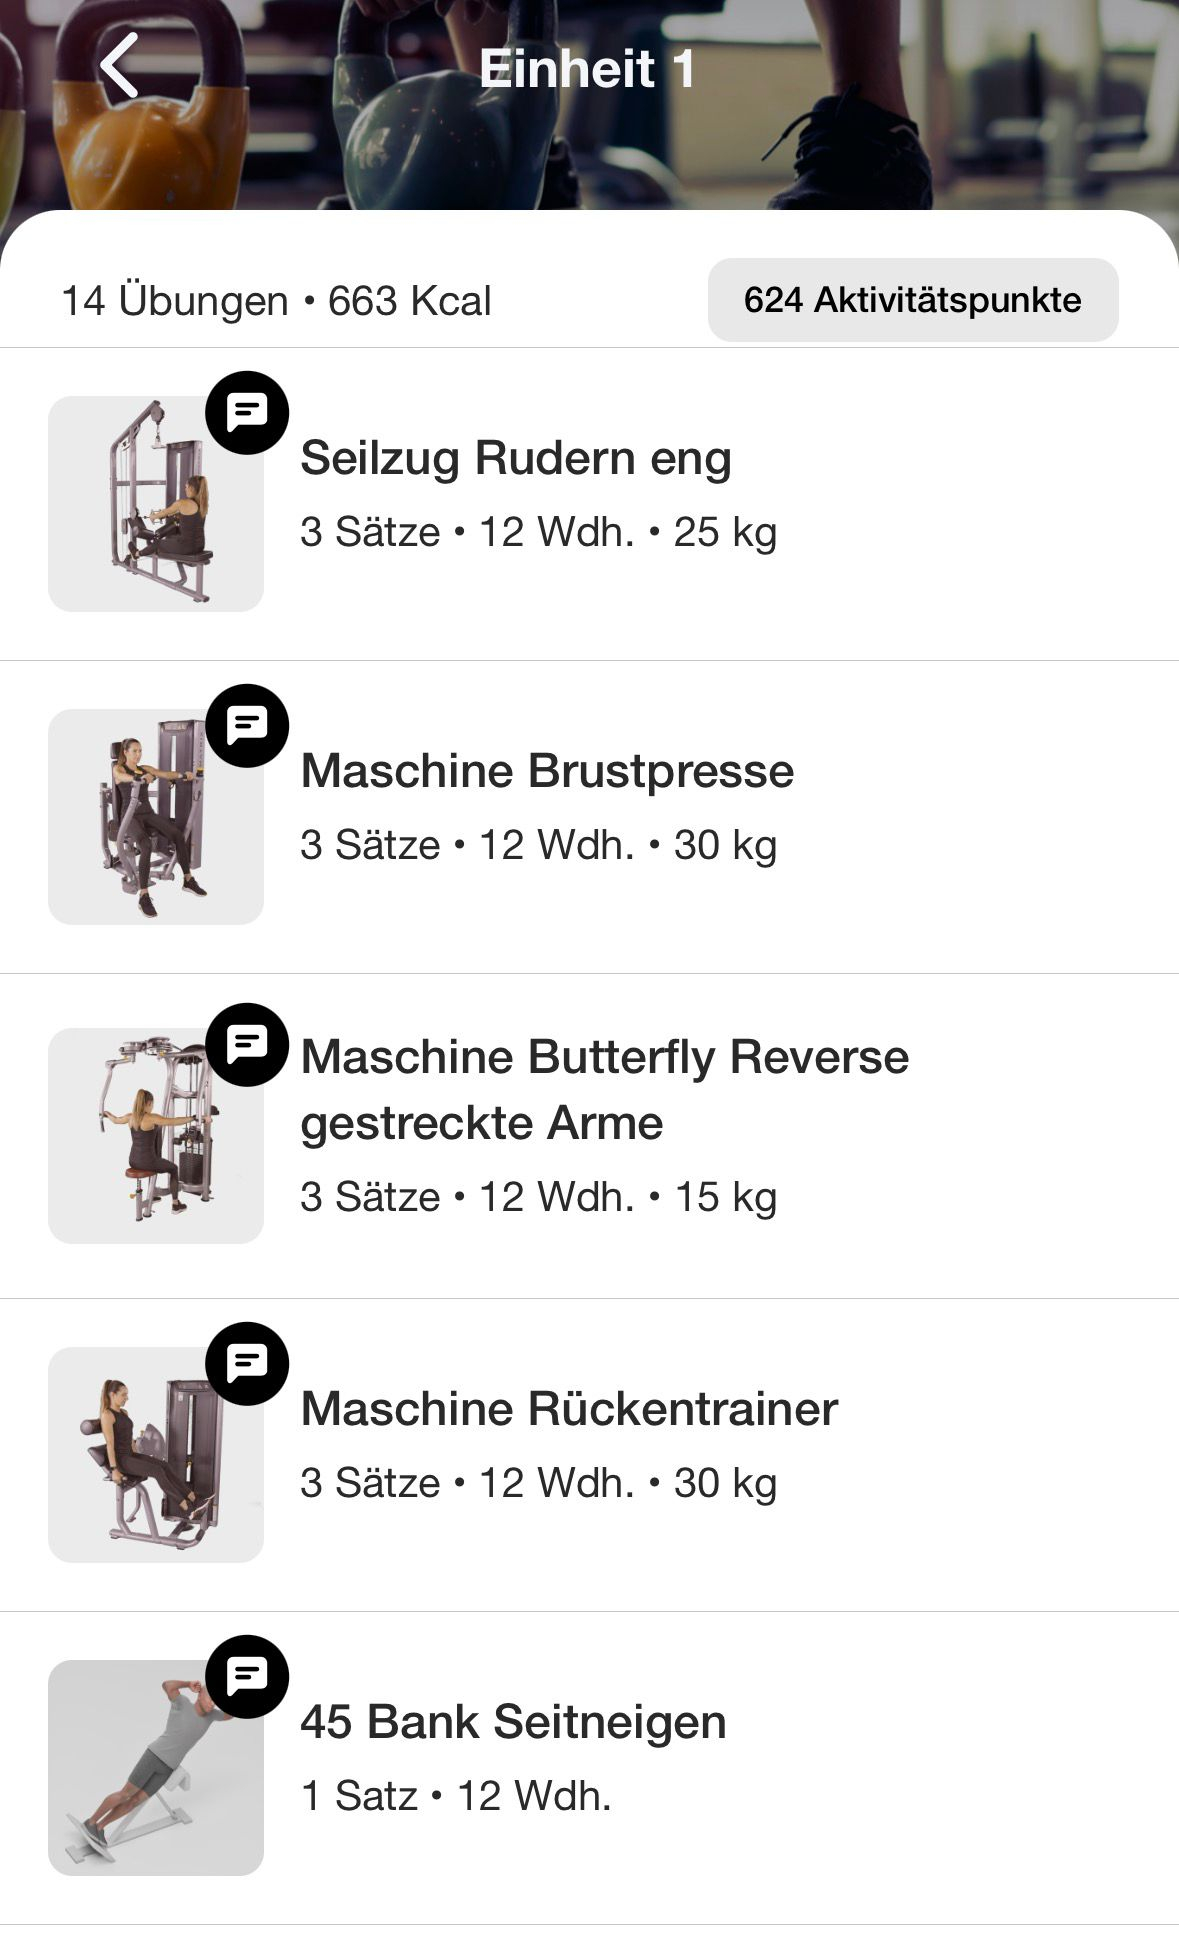
Task: Open Maschine Brustpresse exercise thumbnail
Action: 156,817
